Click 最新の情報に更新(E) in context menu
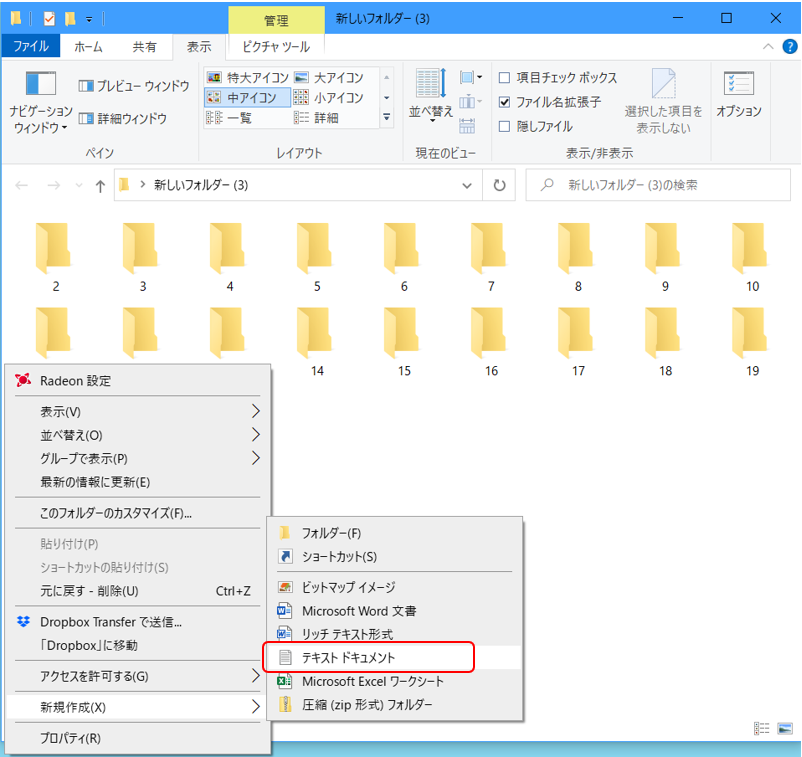The image size is (802, 757). [138, 482]
